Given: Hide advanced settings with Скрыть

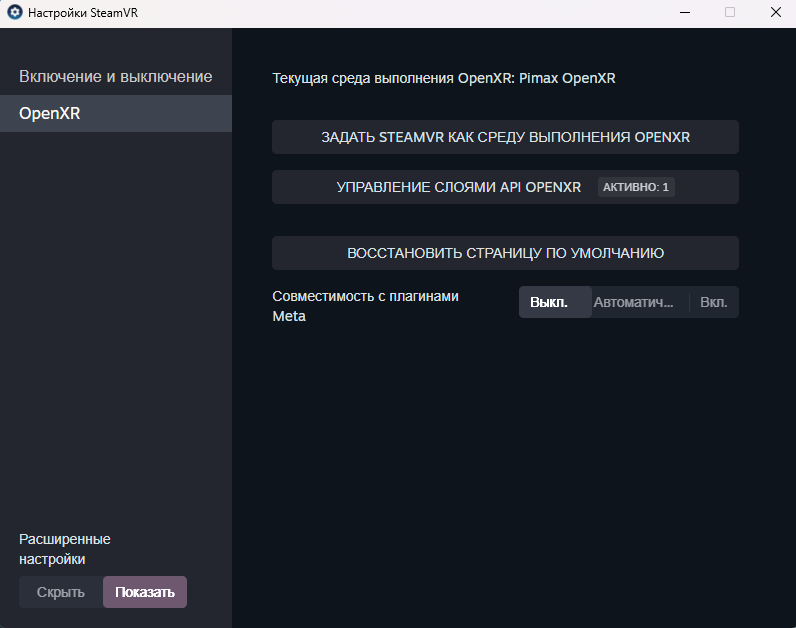Looking at the screenshot, I should click(61, 592).
